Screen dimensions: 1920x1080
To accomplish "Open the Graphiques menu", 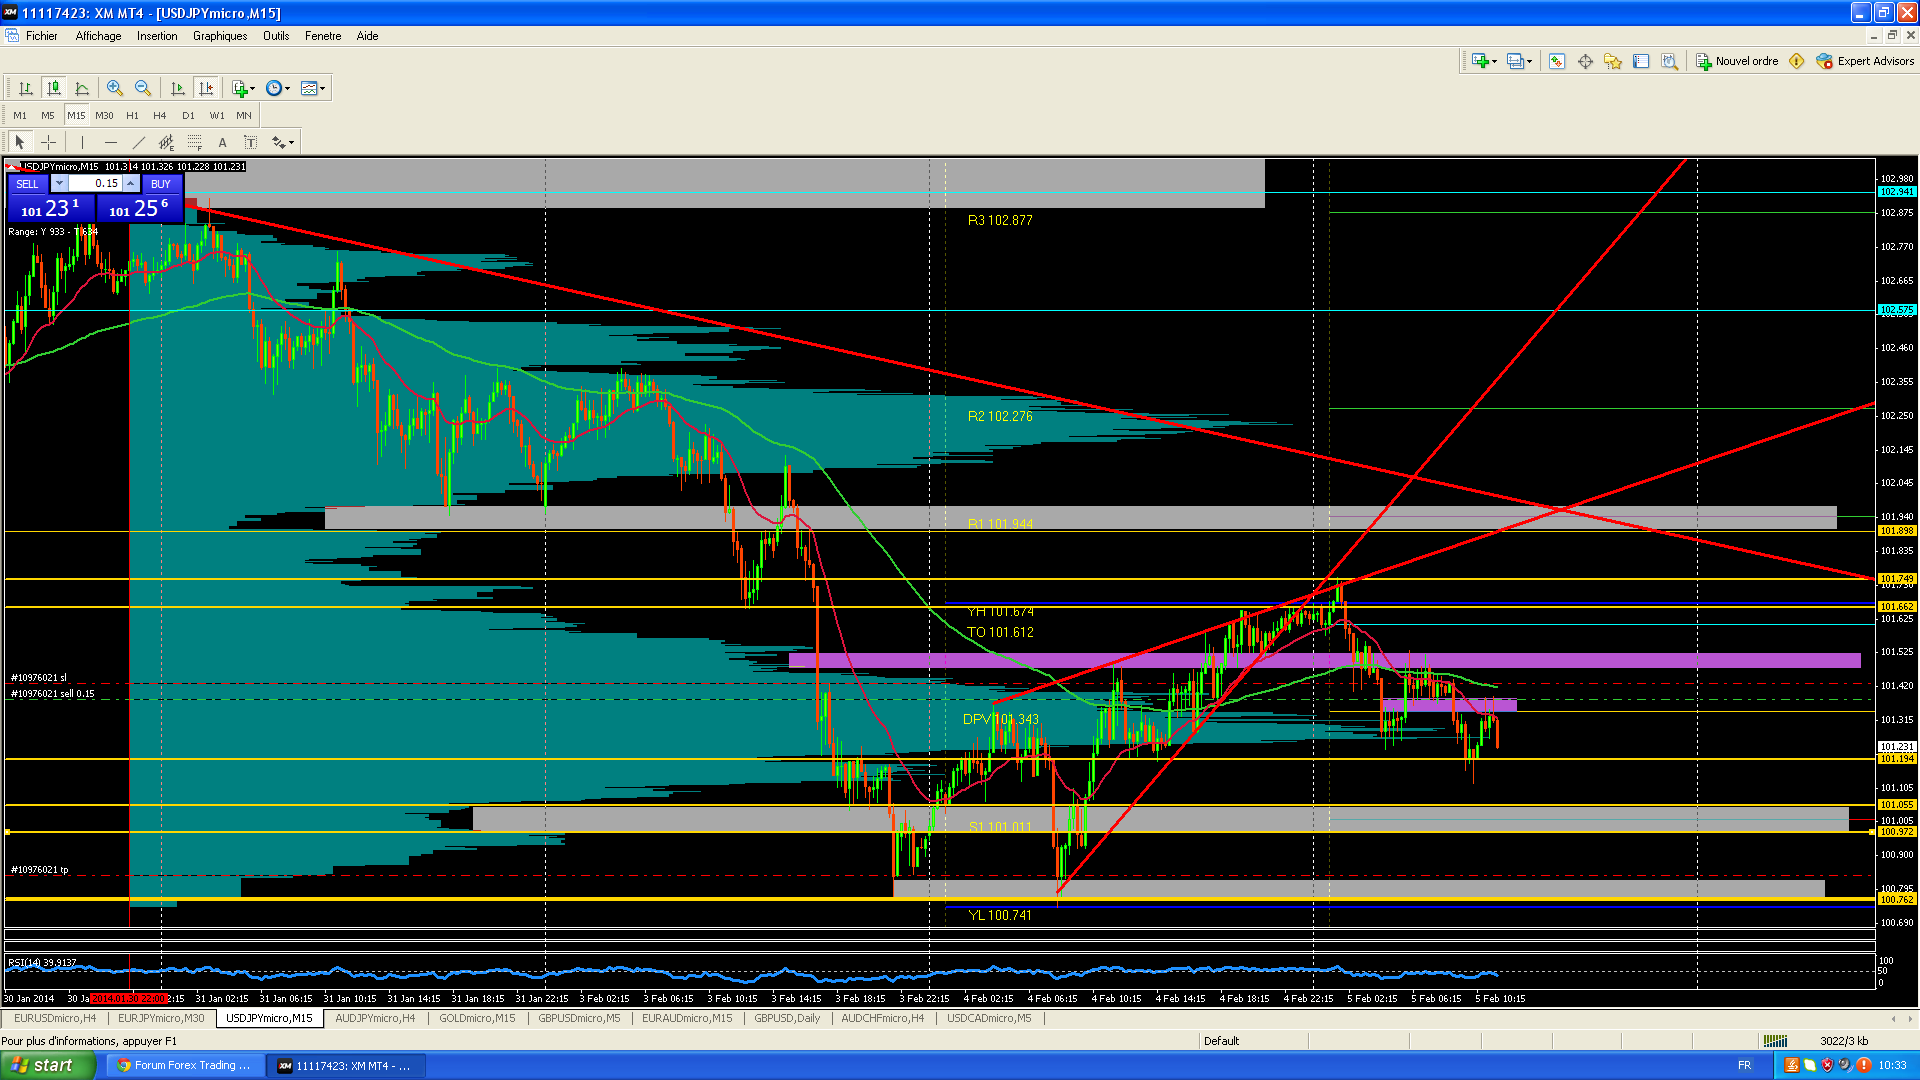I will click(x=219, y=36).
